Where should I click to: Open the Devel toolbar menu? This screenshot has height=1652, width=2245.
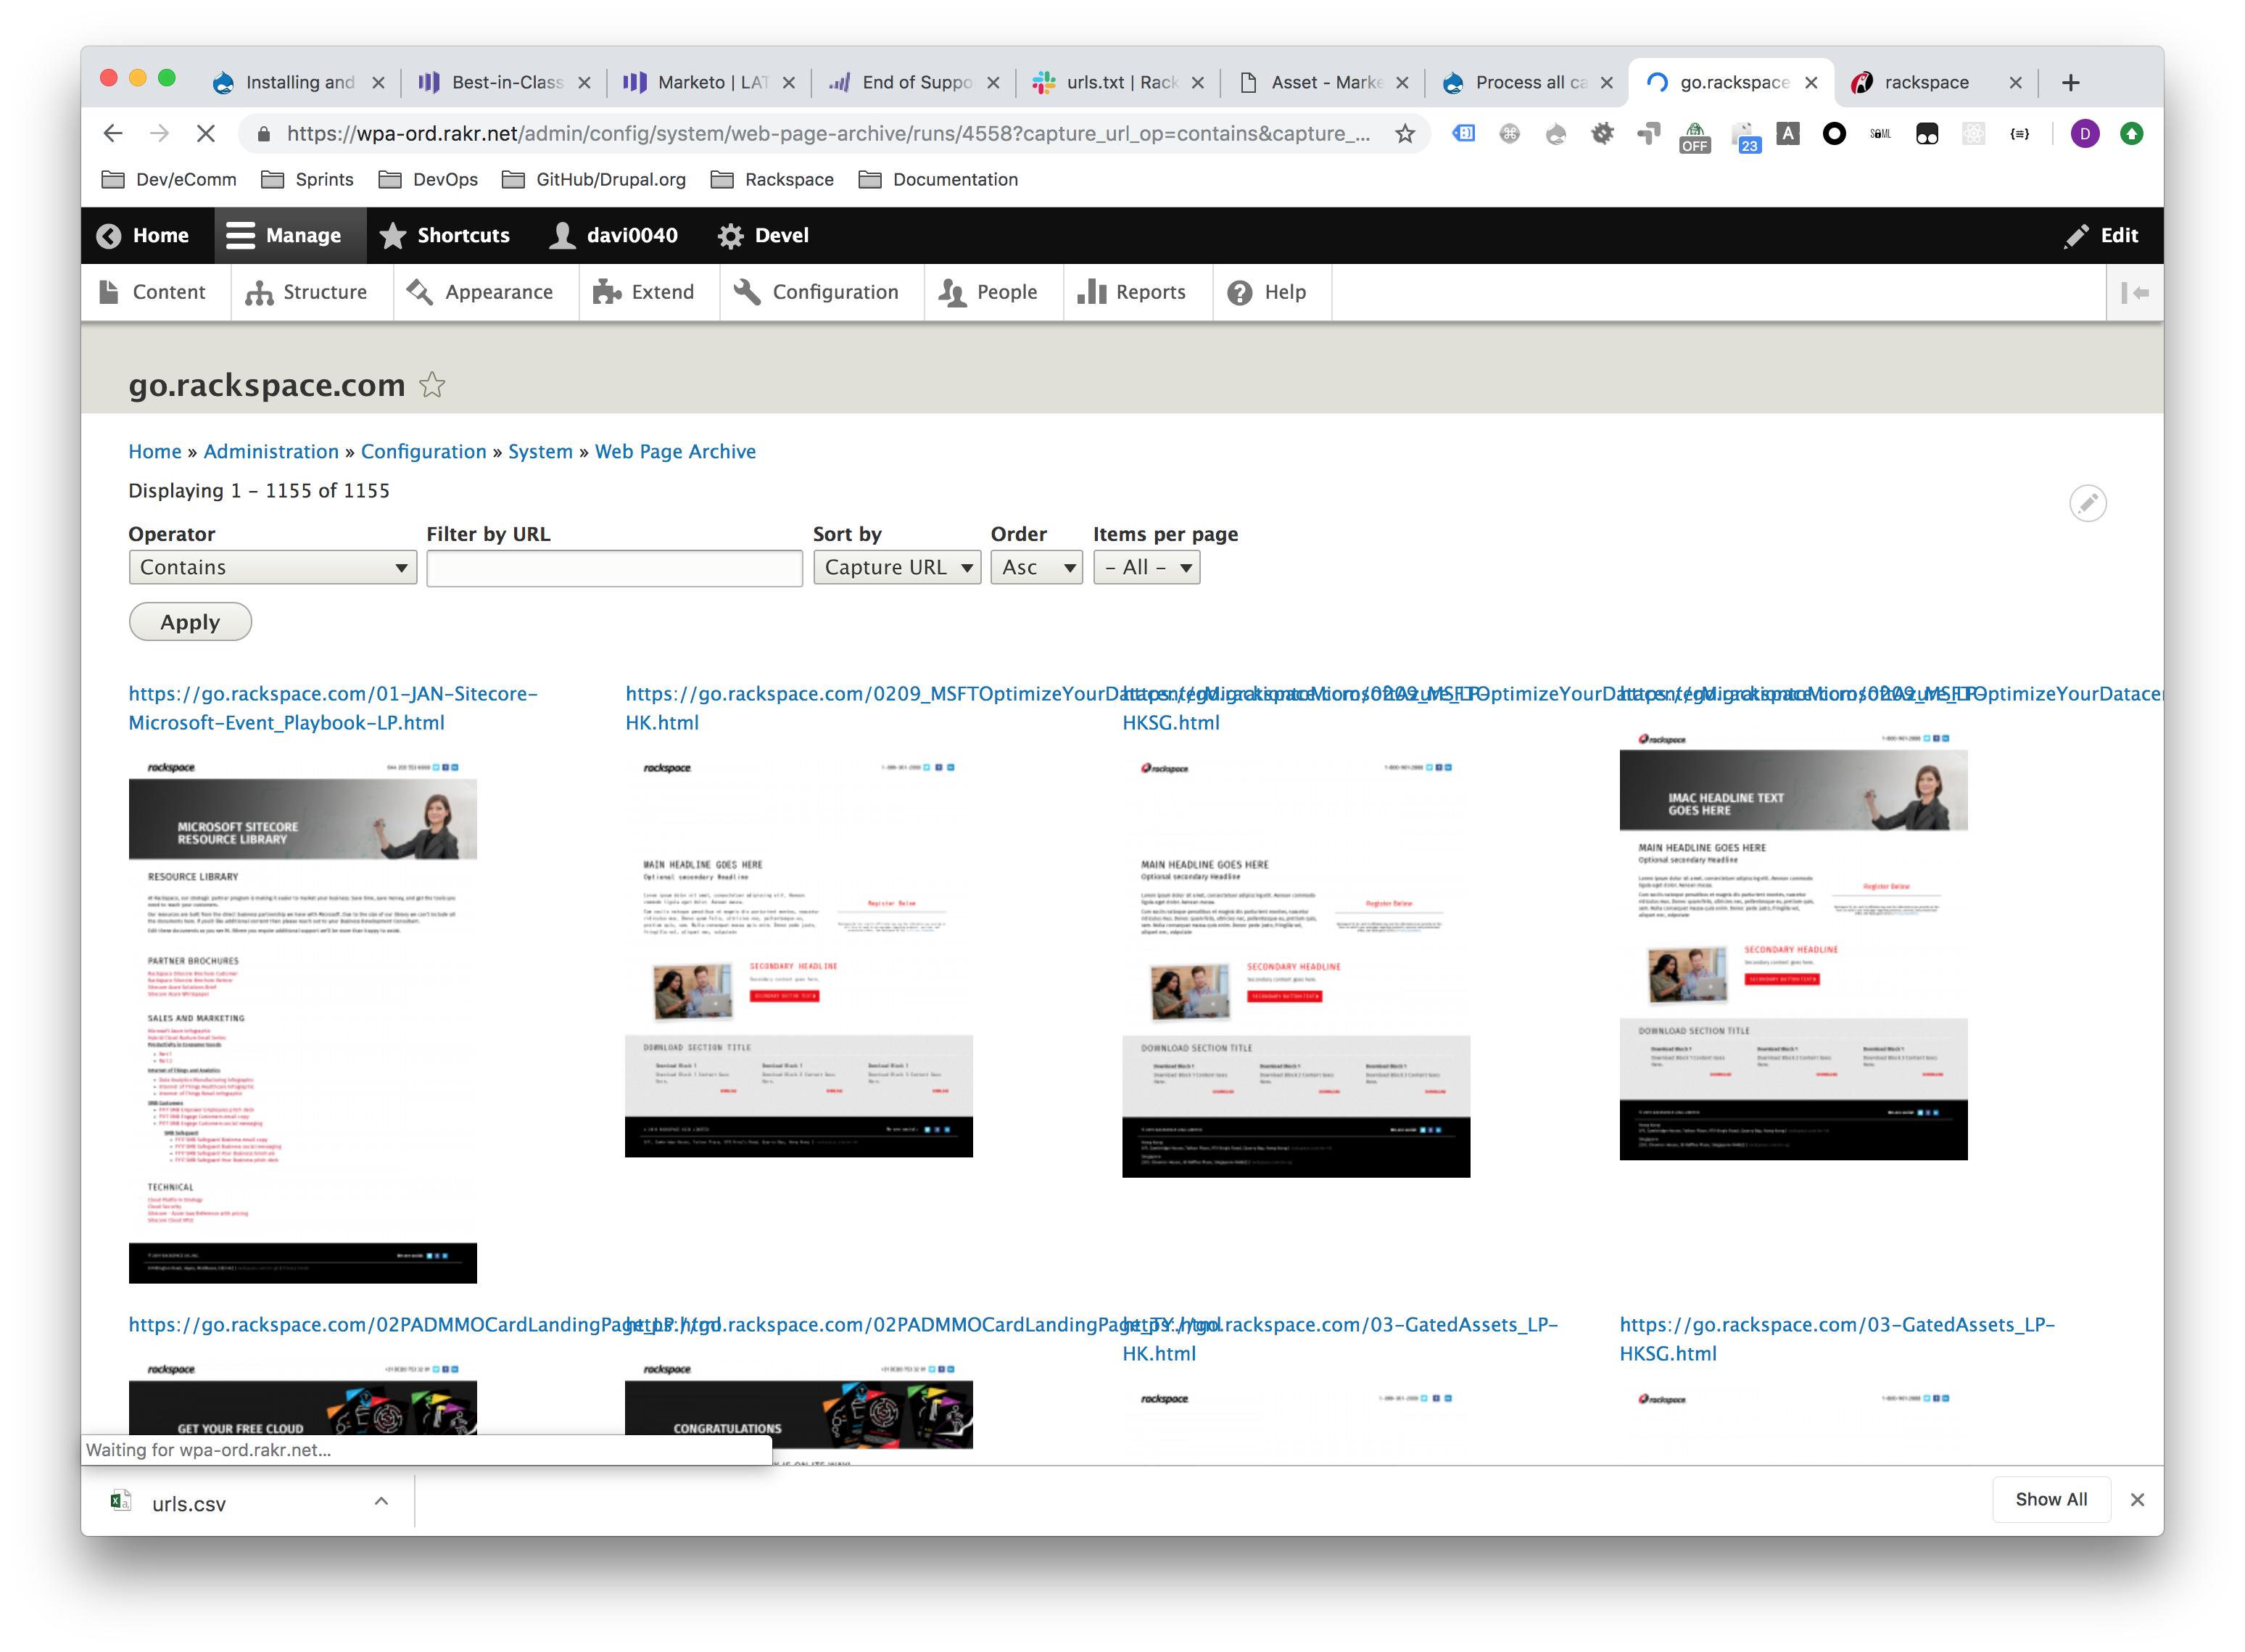tap(763, 235)
